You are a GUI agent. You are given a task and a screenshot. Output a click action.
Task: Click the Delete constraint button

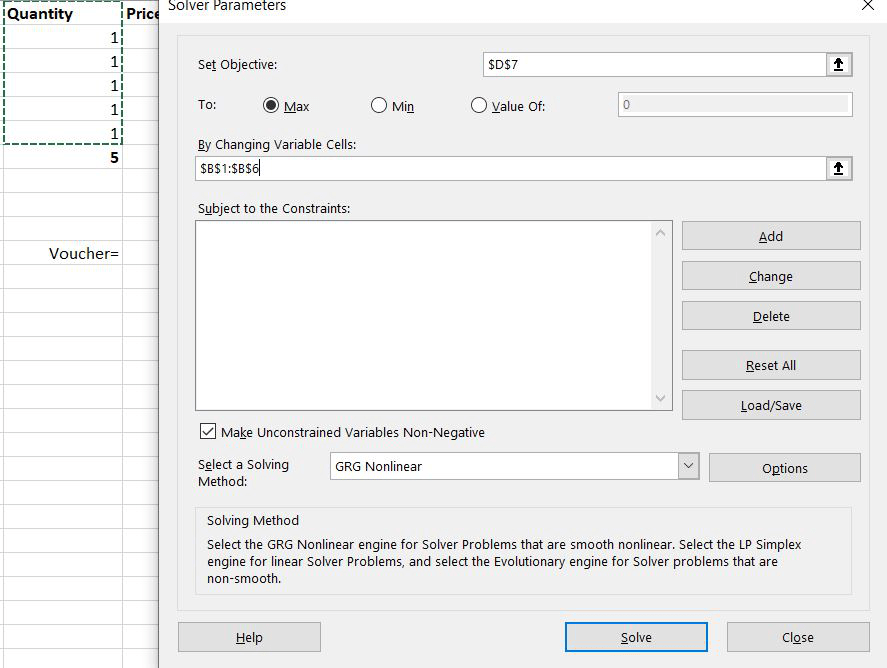tap(770, 315)
